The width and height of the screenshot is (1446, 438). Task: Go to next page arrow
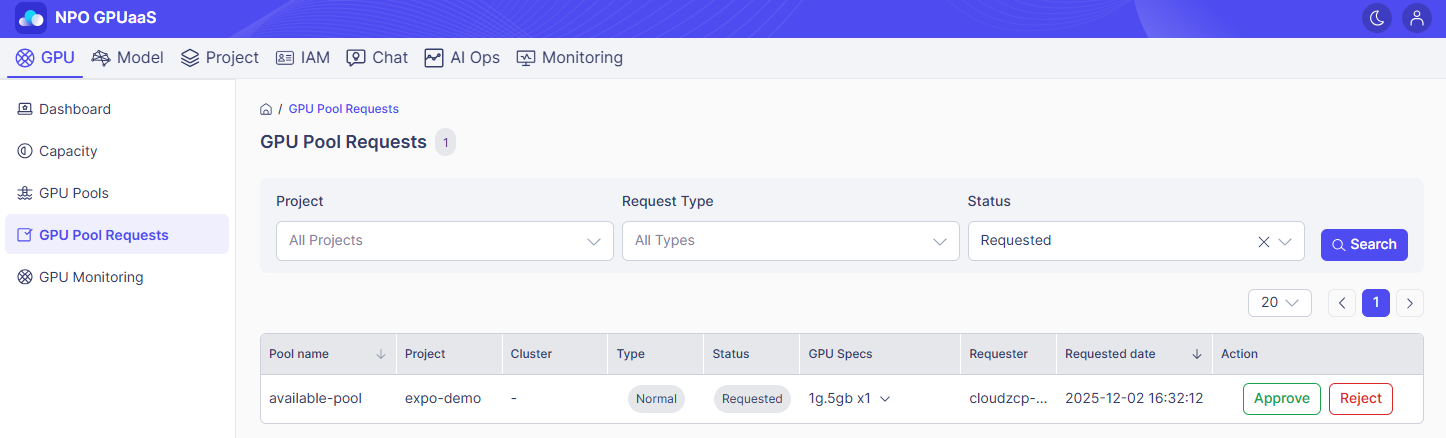pos(1410,302)
